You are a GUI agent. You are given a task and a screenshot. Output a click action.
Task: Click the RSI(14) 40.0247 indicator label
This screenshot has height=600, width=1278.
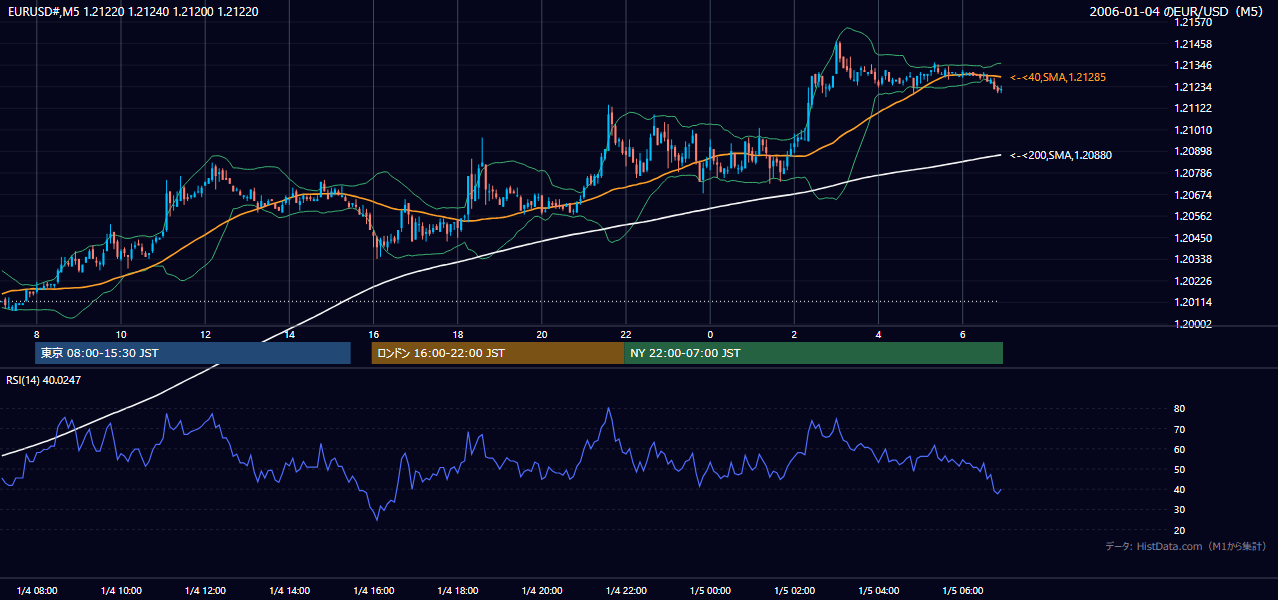(44, 380)
